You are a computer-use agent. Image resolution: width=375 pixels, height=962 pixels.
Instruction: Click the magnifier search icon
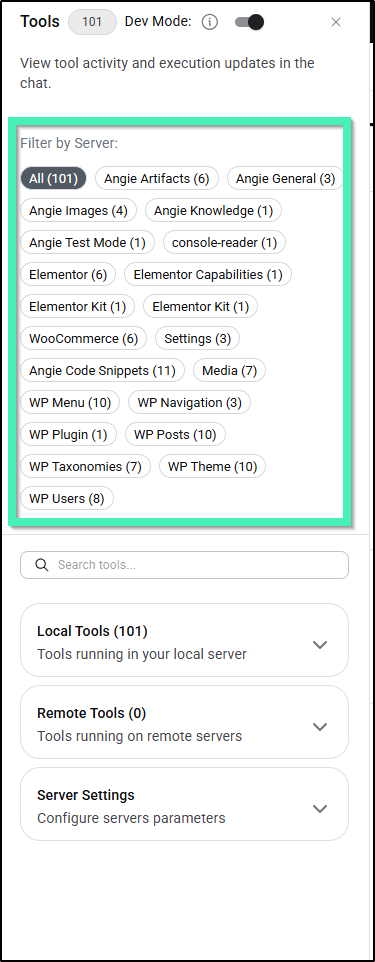pos(42,565)
